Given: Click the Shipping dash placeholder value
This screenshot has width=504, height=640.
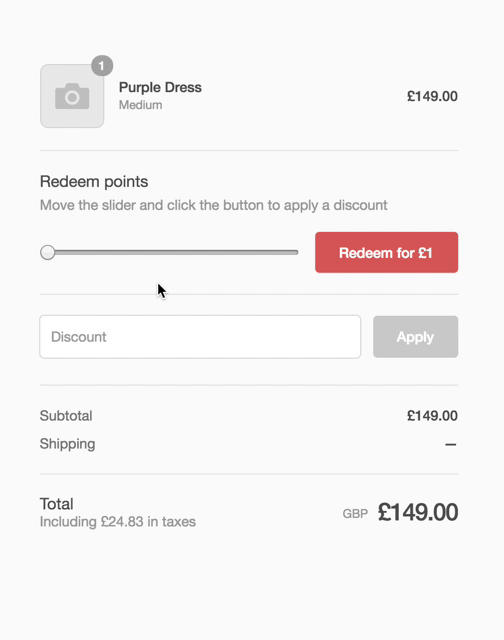Looking at the screenshot, I should 451,444.
